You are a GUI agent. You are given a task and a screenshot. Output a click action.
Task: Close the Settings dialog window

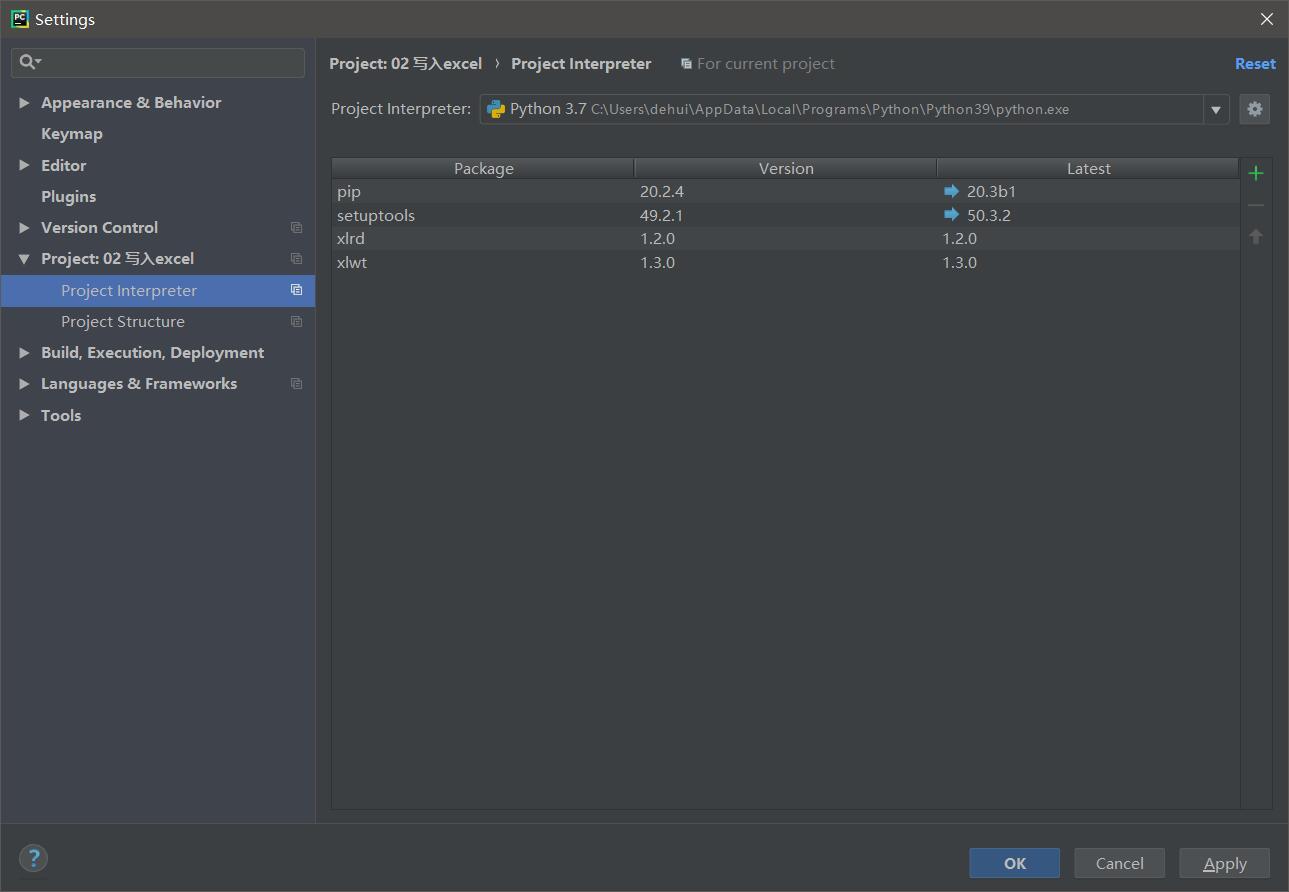pos(1266,19)
